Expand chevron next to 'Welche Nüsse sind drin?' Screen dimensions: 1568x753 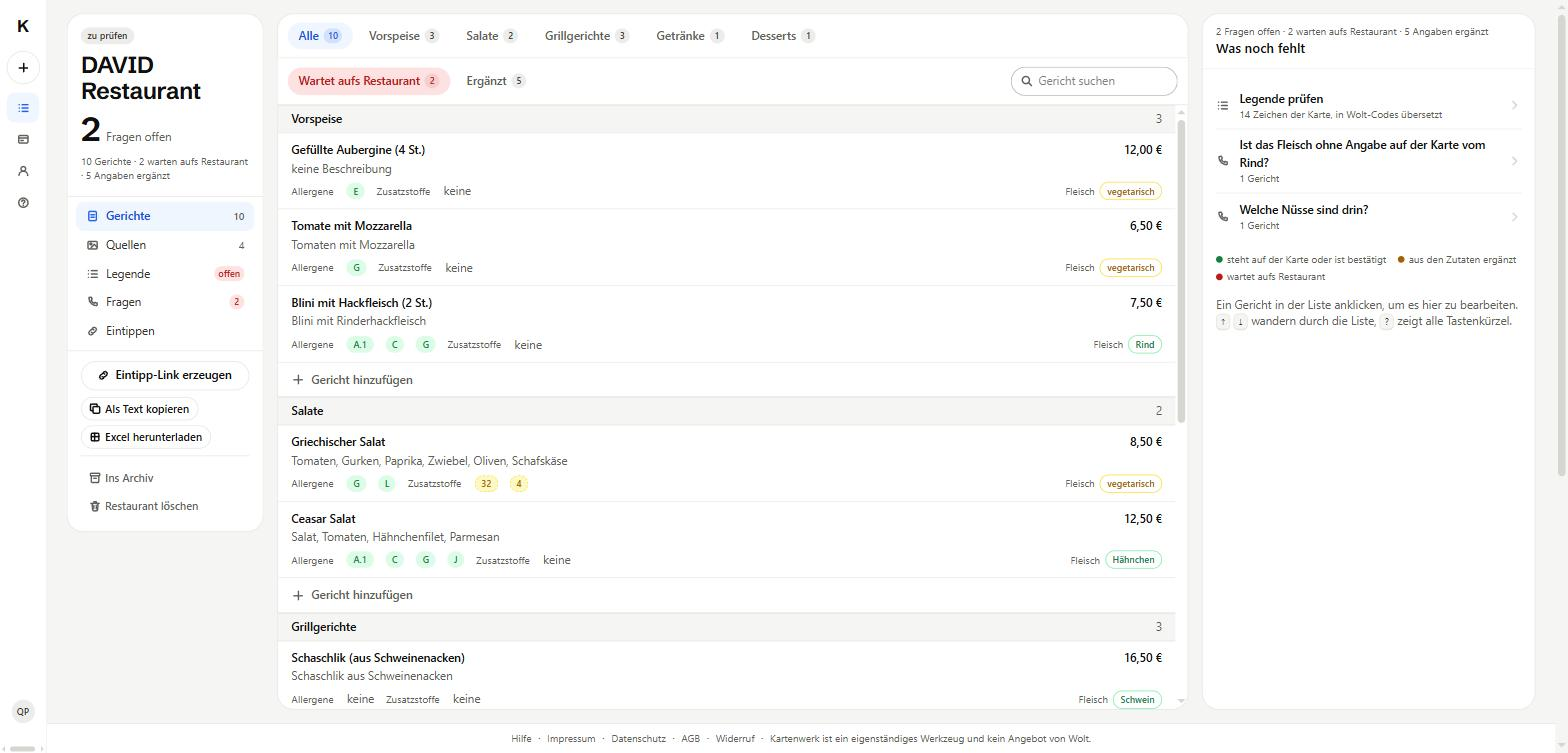pos(1514,217)
